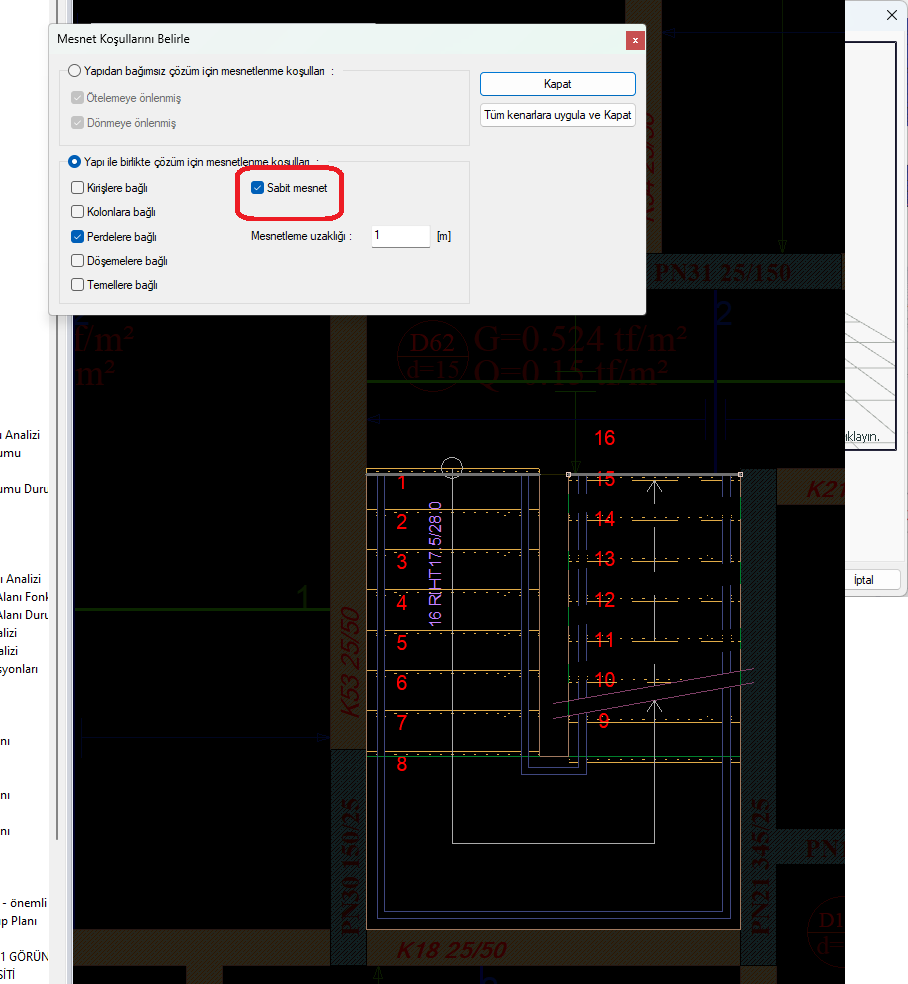This screenshot has height=984, width=908.
Task: Enable the Temellere bağlı checkbox
Action: [x=78, y=285]
